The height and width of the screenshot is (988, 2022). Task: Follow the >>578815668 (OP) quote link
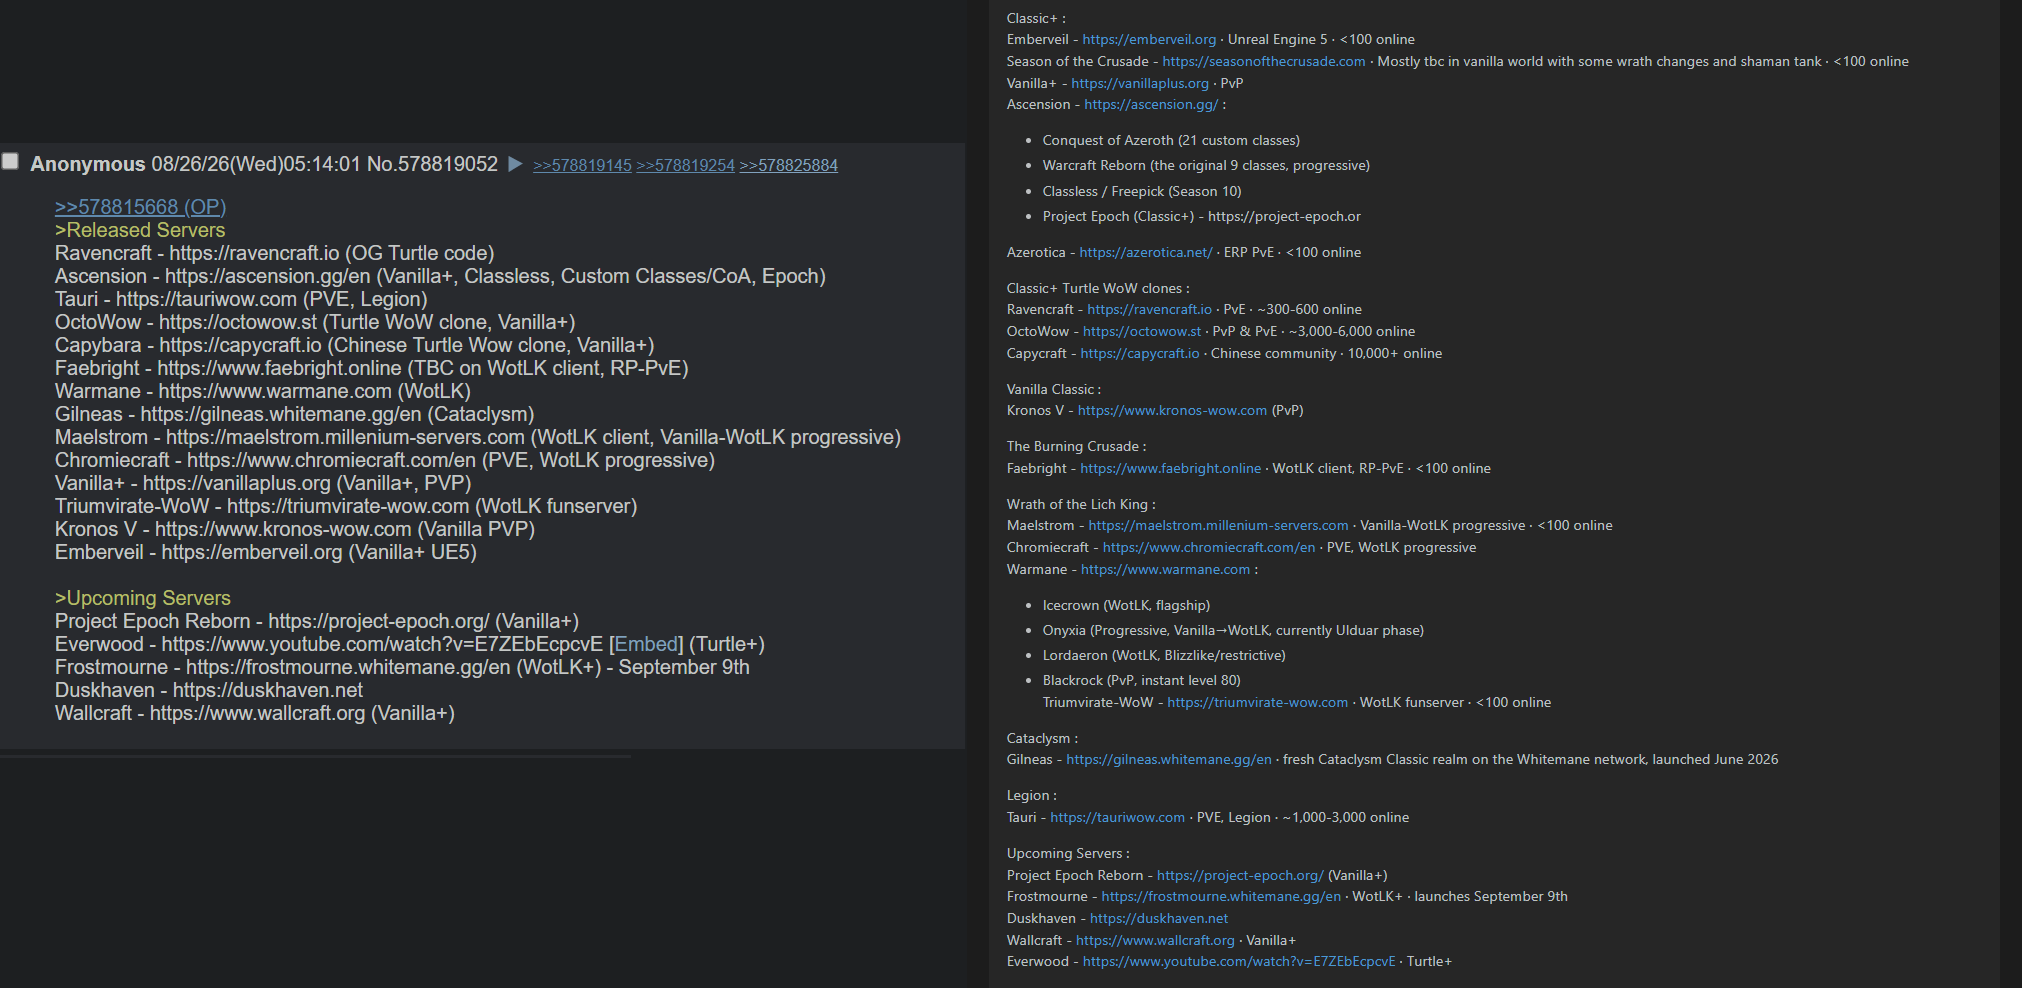140,207
